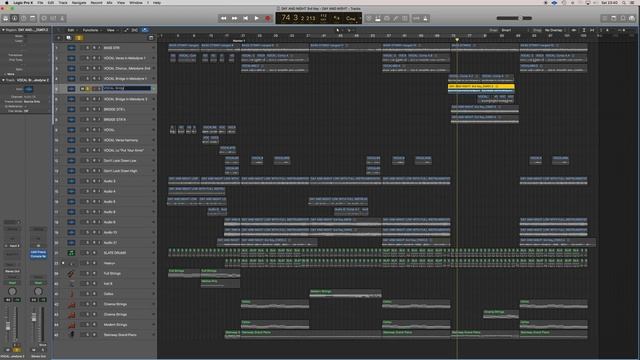
Task: Click the blue plug-in slot on Stereo Out strip
Action: coord(38,254)
